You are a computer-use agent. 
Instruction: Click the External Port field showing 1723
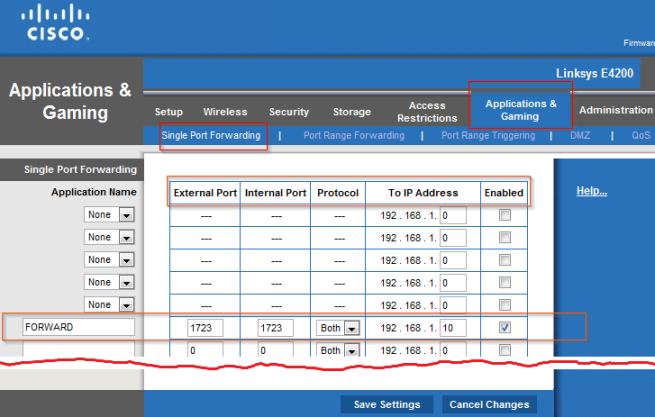[205, 328]
